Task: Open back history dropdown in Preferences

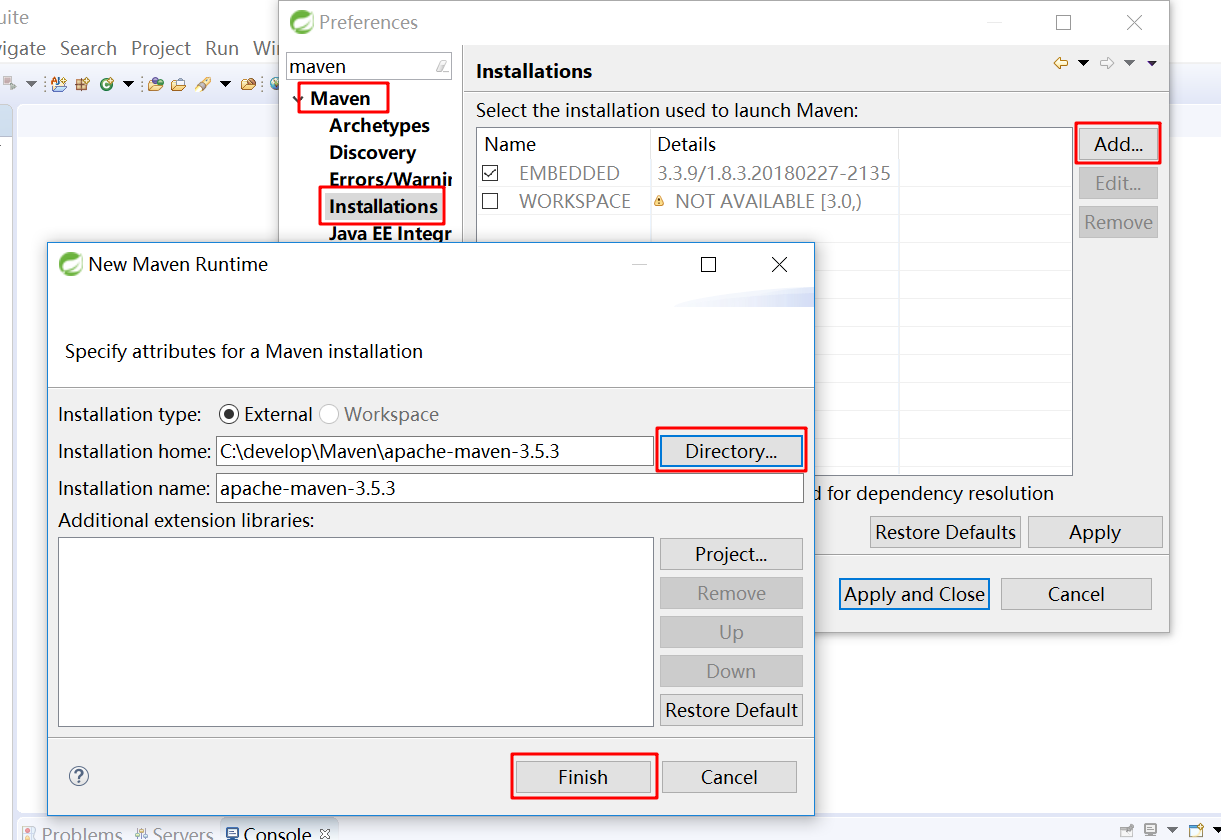Action: click(1084, 64)
